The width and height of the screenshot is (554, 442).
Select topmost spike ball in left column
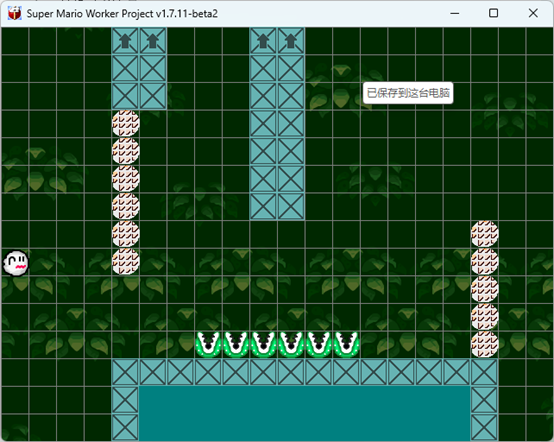tap(125, 124)
